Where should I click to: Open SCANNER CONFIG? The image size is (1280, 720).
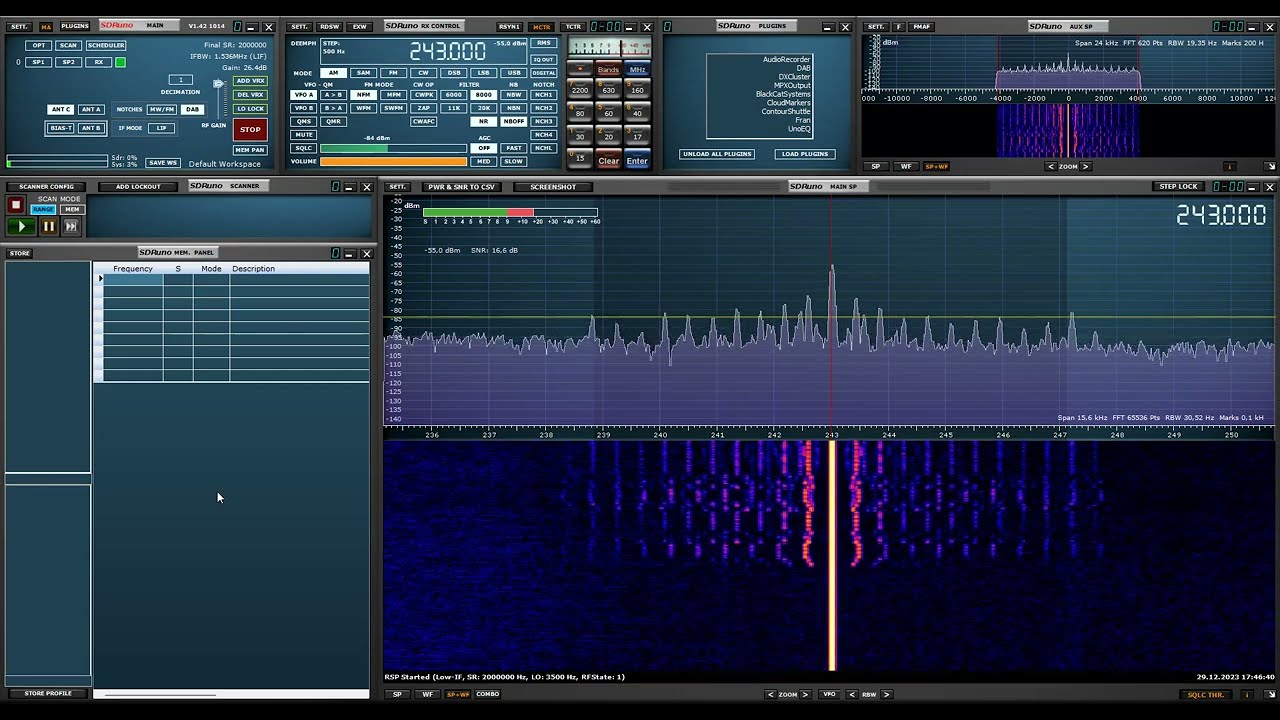(x=46, y=187)
